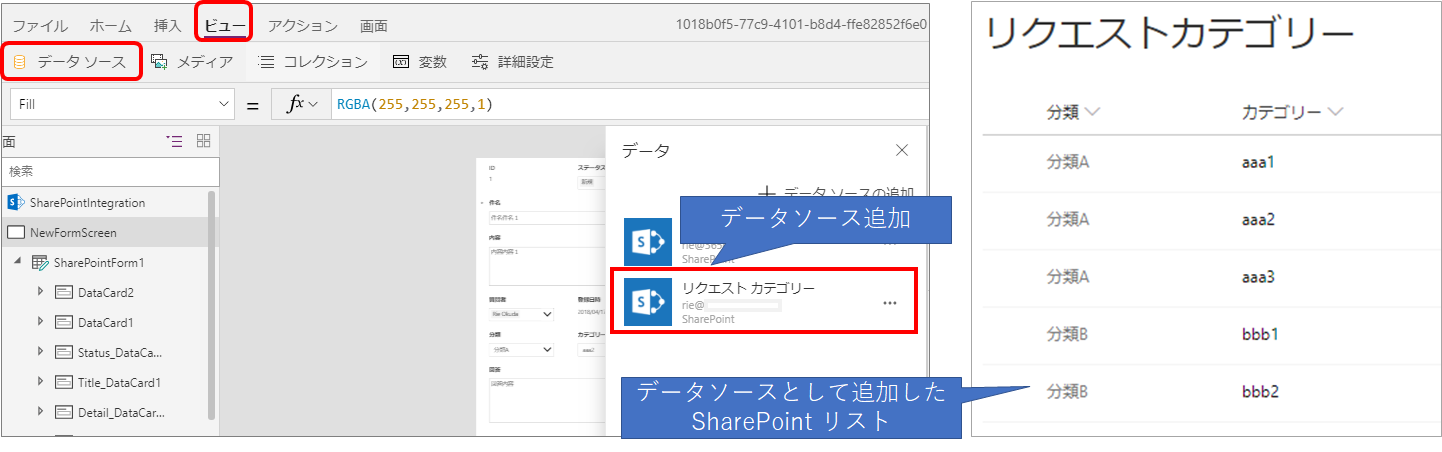Switch to tree list view icon
This screenshot has width=1442, height=452.
point(174,141)
